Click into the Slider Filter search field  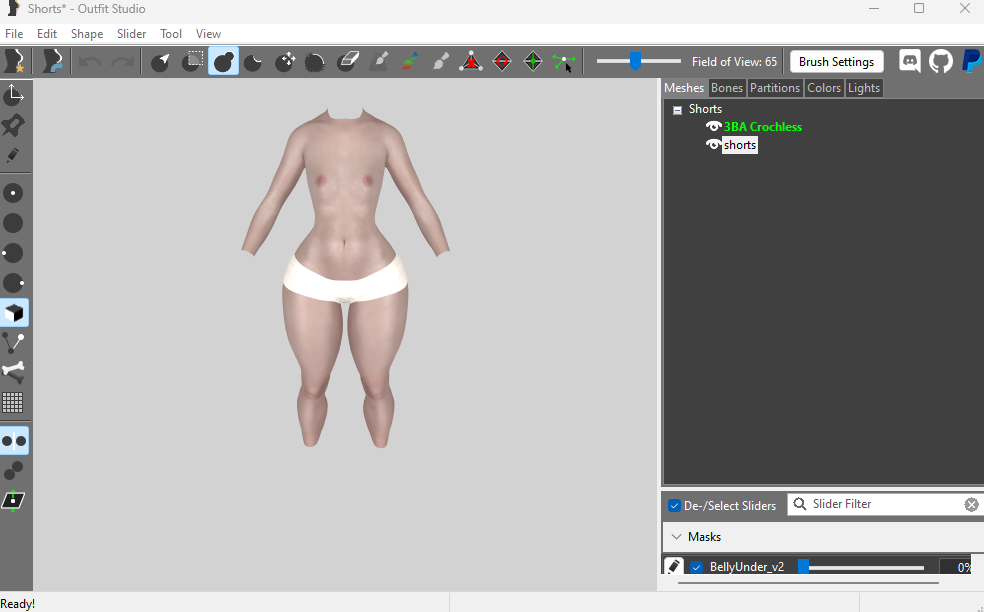884,504
